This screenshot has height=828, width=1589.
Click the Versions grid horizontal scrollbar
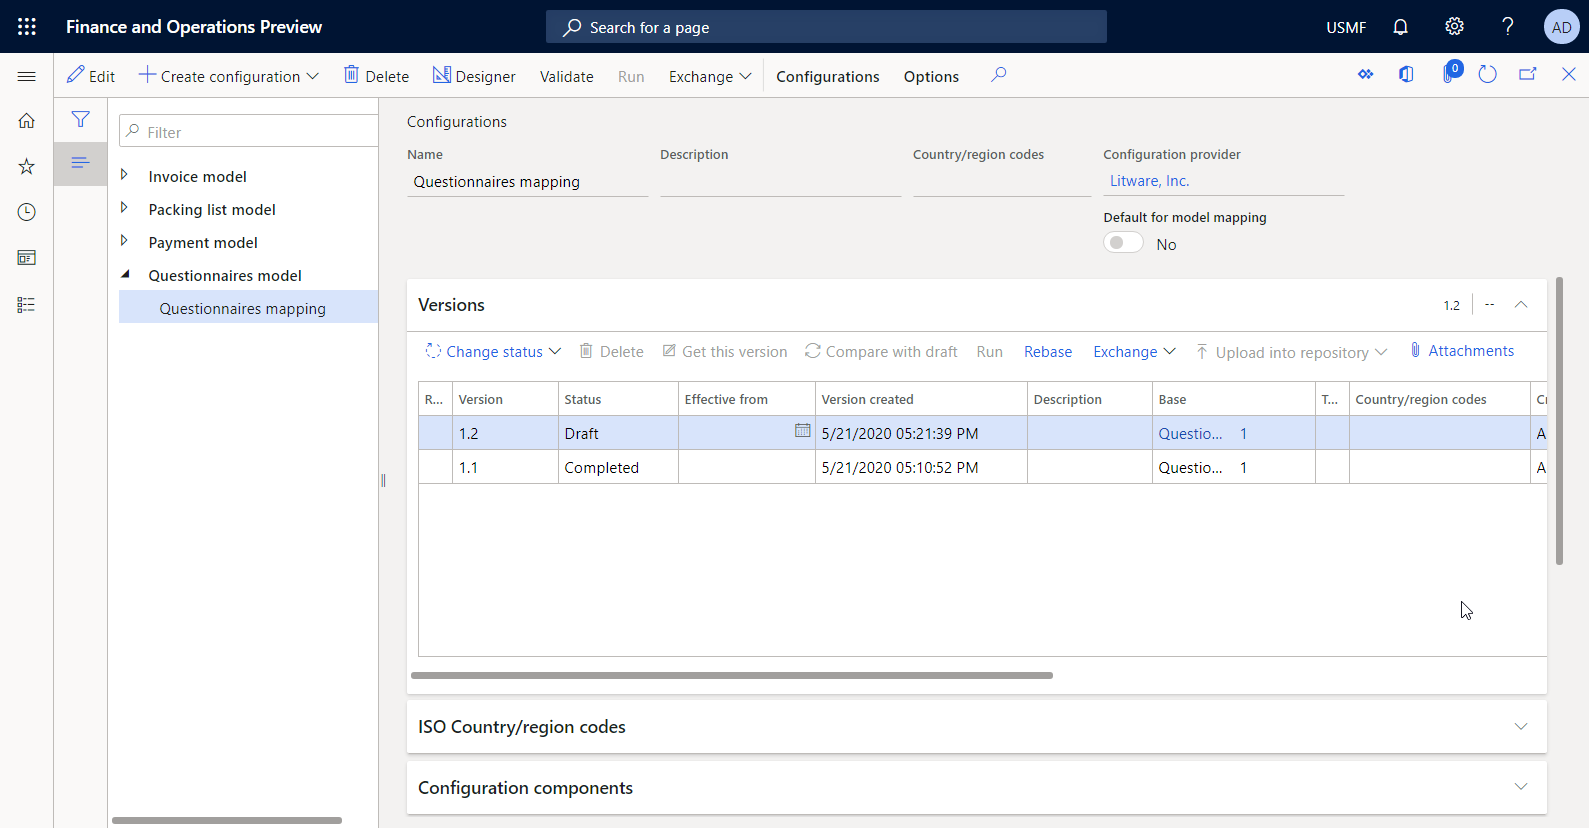(731, 675)
